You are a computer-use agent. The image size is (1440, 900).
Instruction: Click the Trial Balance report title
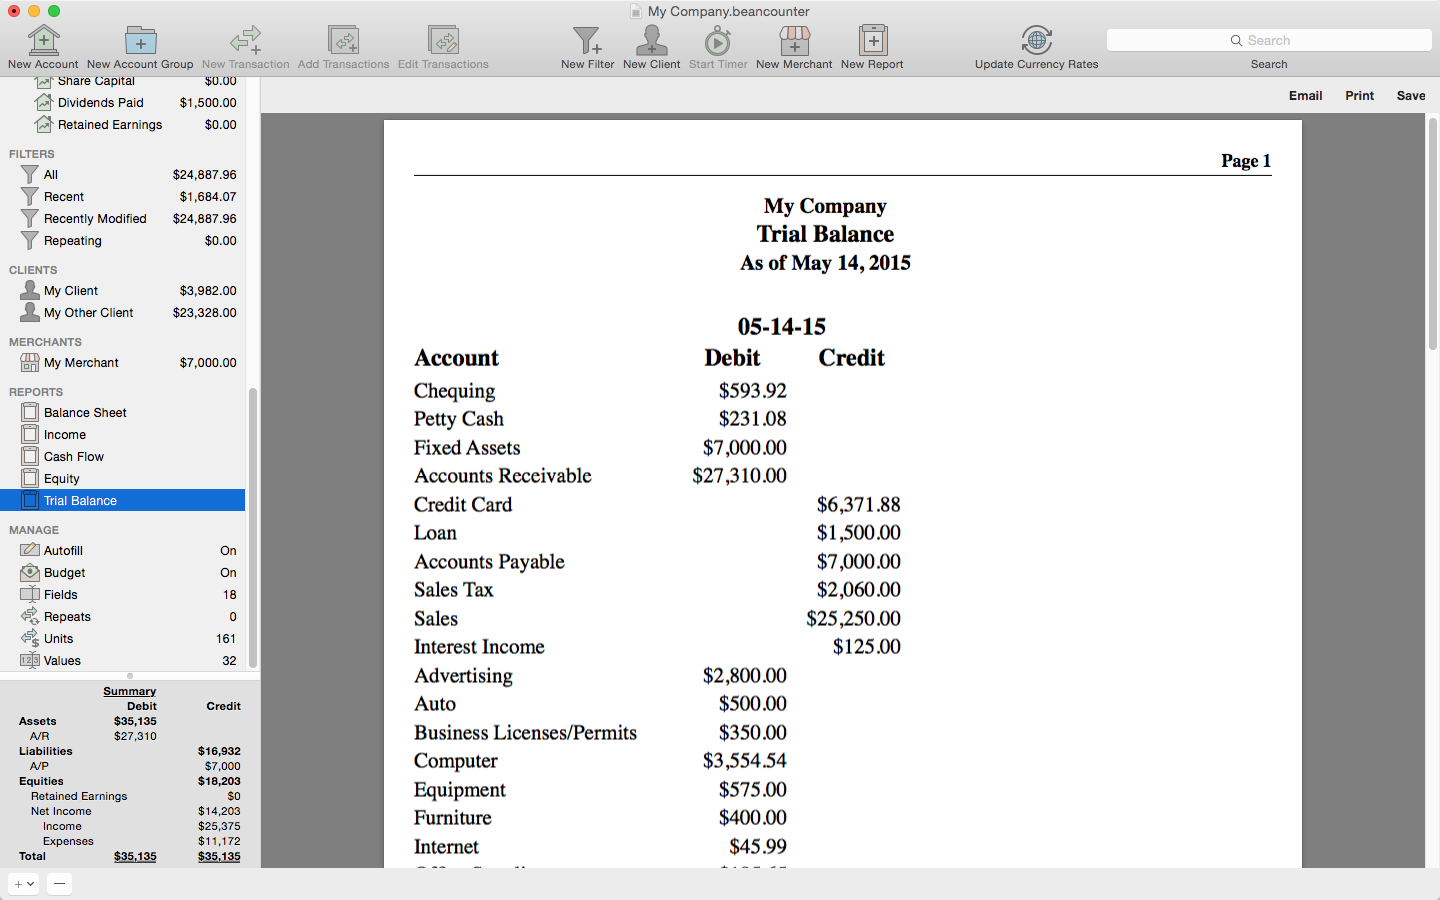click(825, 234)
